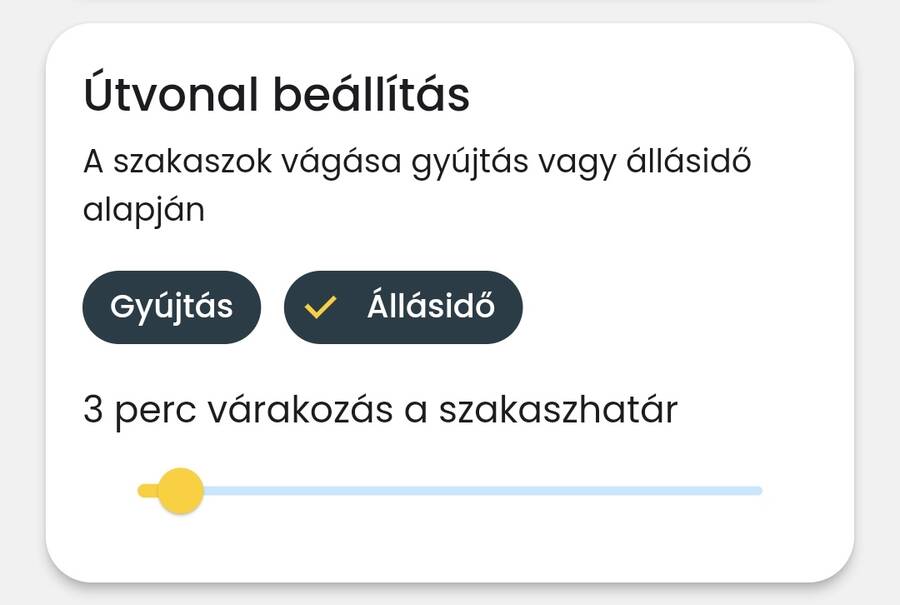Viewport: 900px width, 605px height.
Task: Tap the Állásidő label text
Action: pos(430,307)
